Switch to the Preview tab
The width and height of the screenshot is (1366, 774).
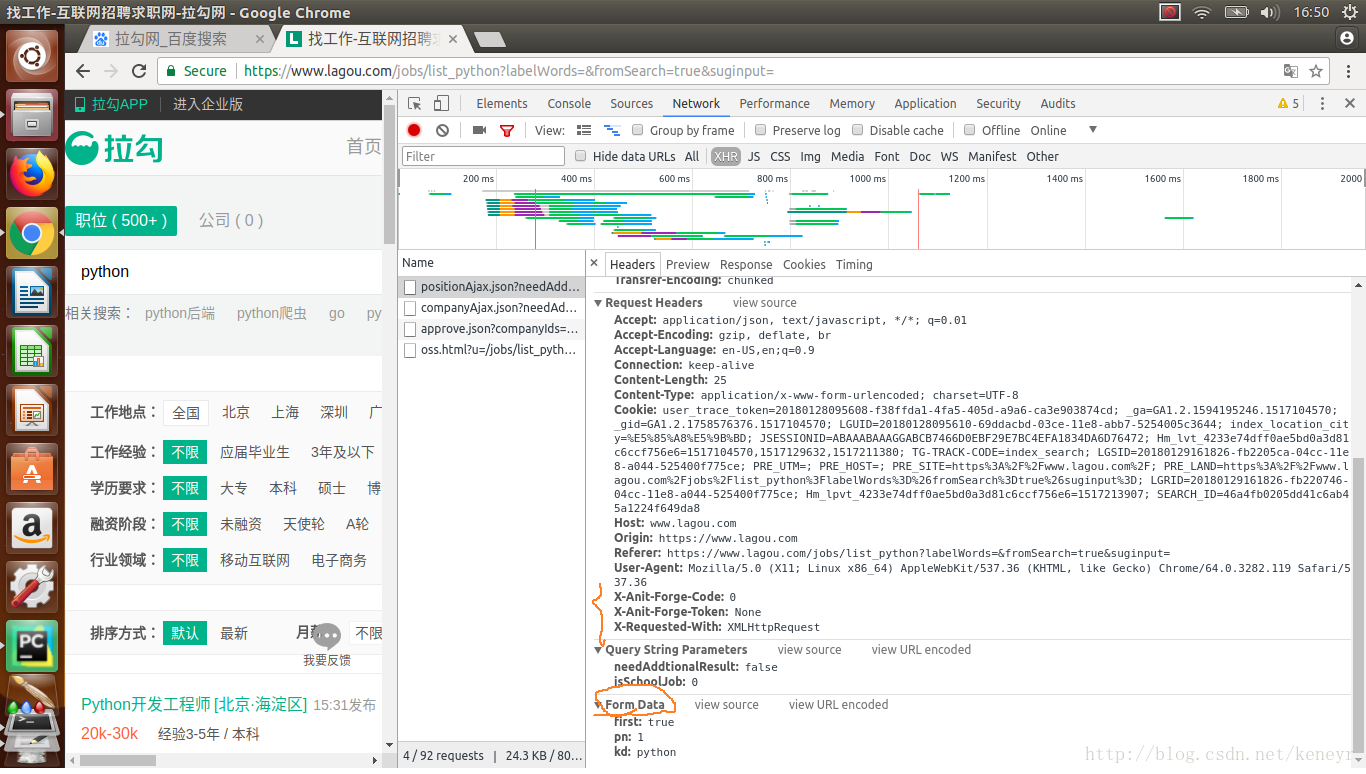coord(688,265)
